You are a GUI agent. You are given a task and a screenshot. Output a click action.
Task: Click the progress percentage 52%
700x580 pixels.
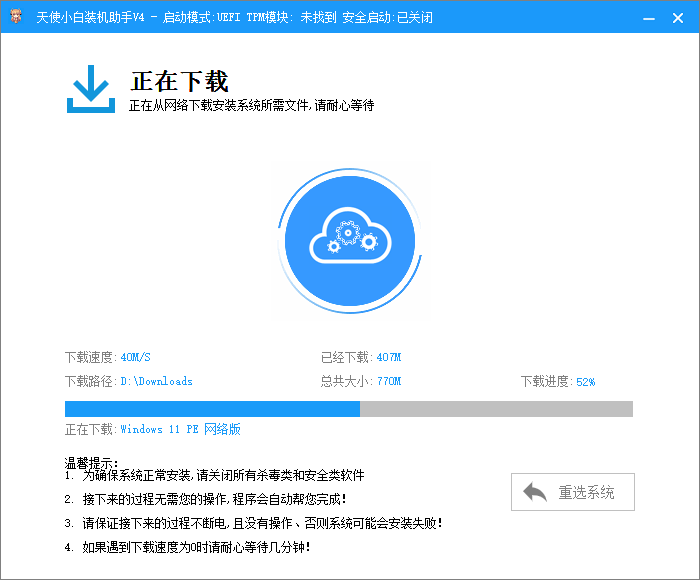point(585,382)
